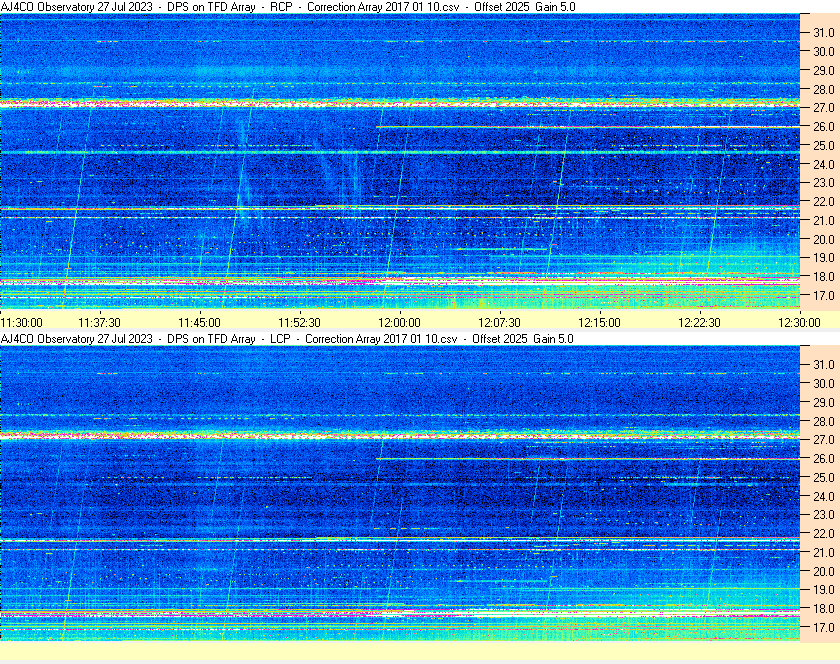Screen dimensions: 840x664
Task: Pick the 29.0 frequency label on LCP axis
Action: pyautogui.click(x=824, y=402)
